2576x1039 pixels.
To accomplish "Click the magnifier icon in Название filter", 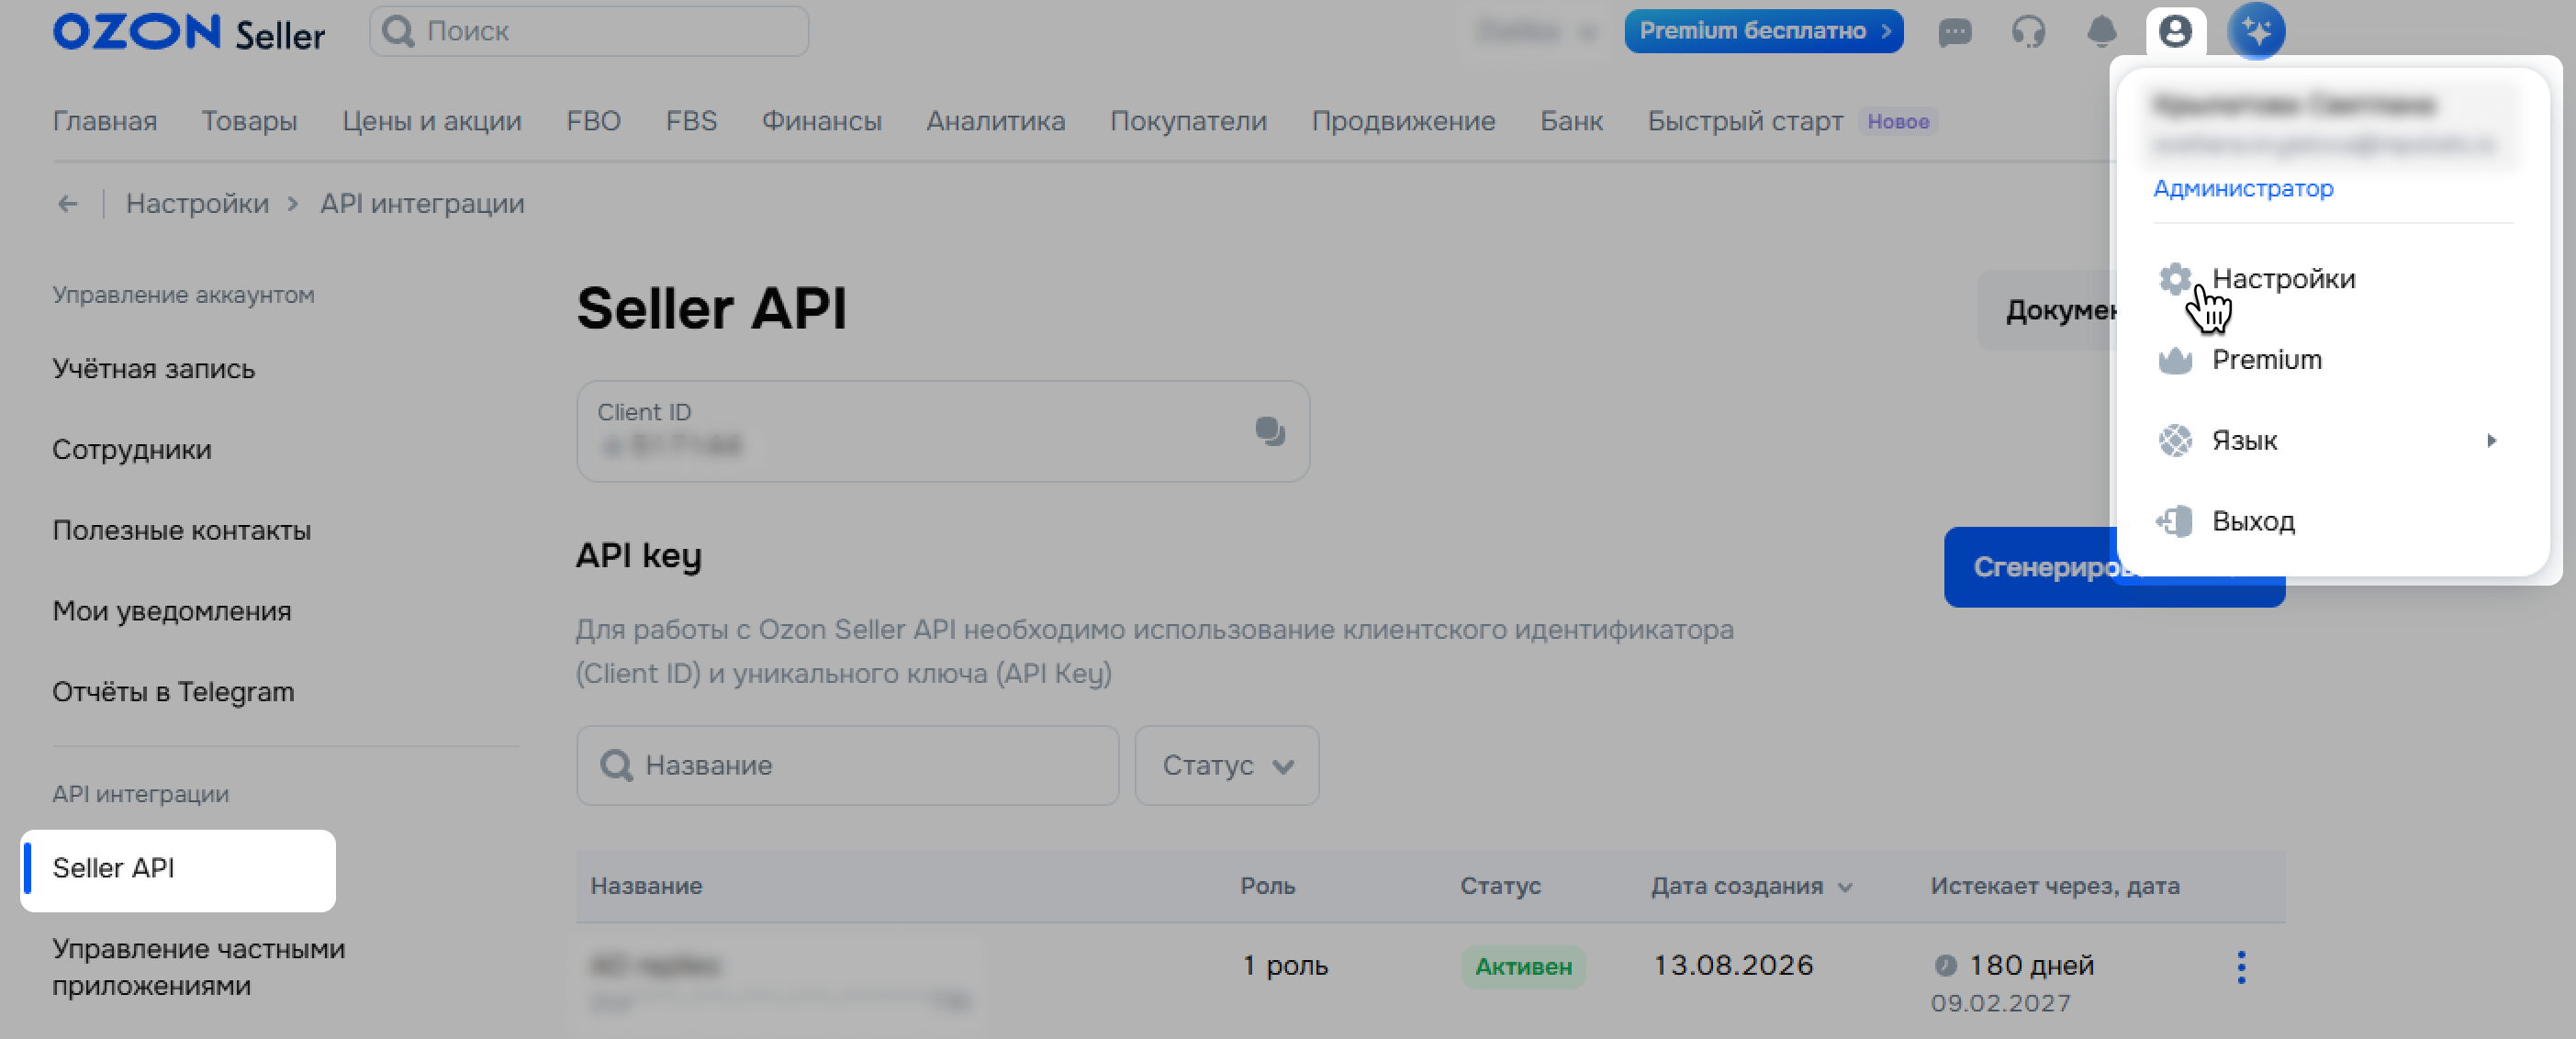I will tap(616, 766).
